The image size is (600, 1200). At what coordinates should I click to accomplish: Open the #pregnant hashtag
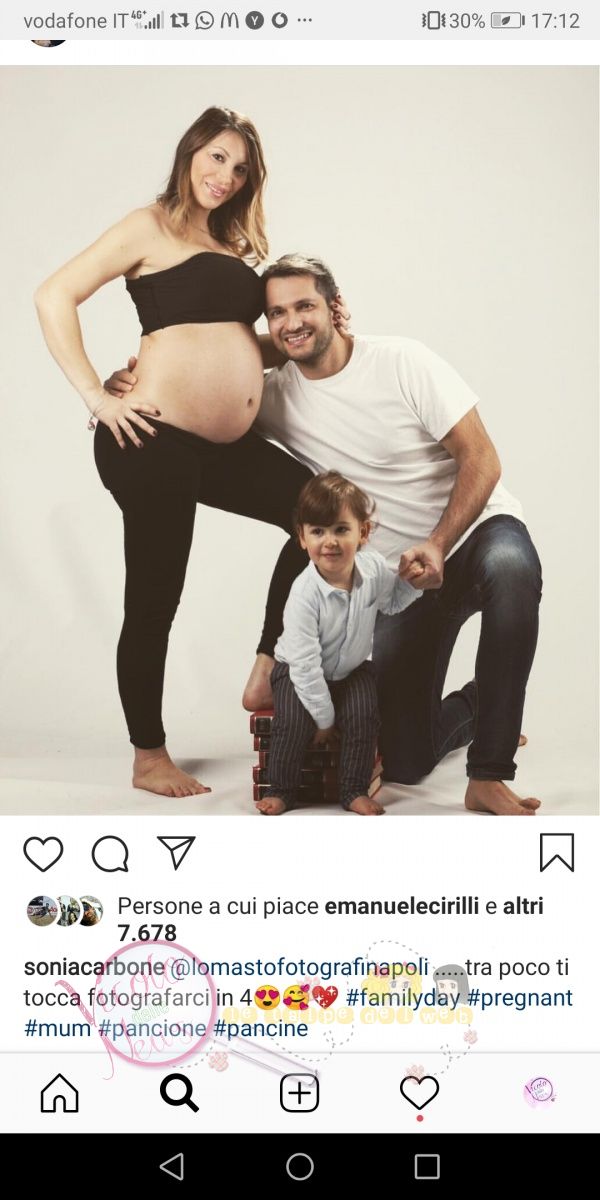[x=520, y=998]
